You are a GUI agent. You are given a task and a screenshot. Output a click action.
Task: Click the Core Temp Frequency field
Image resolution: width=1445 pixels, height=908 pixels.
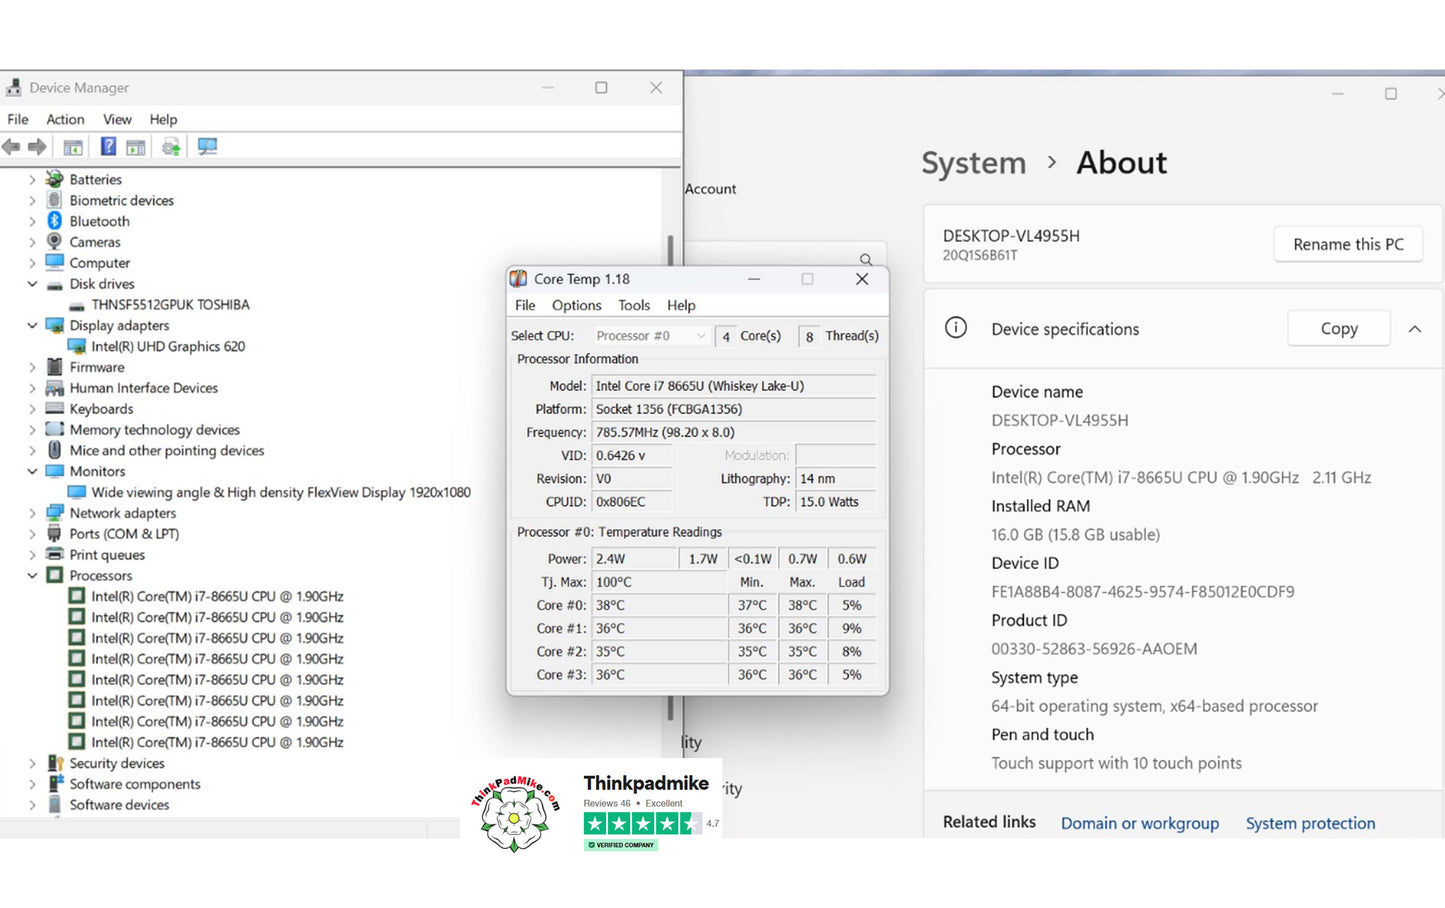[734, 432]
